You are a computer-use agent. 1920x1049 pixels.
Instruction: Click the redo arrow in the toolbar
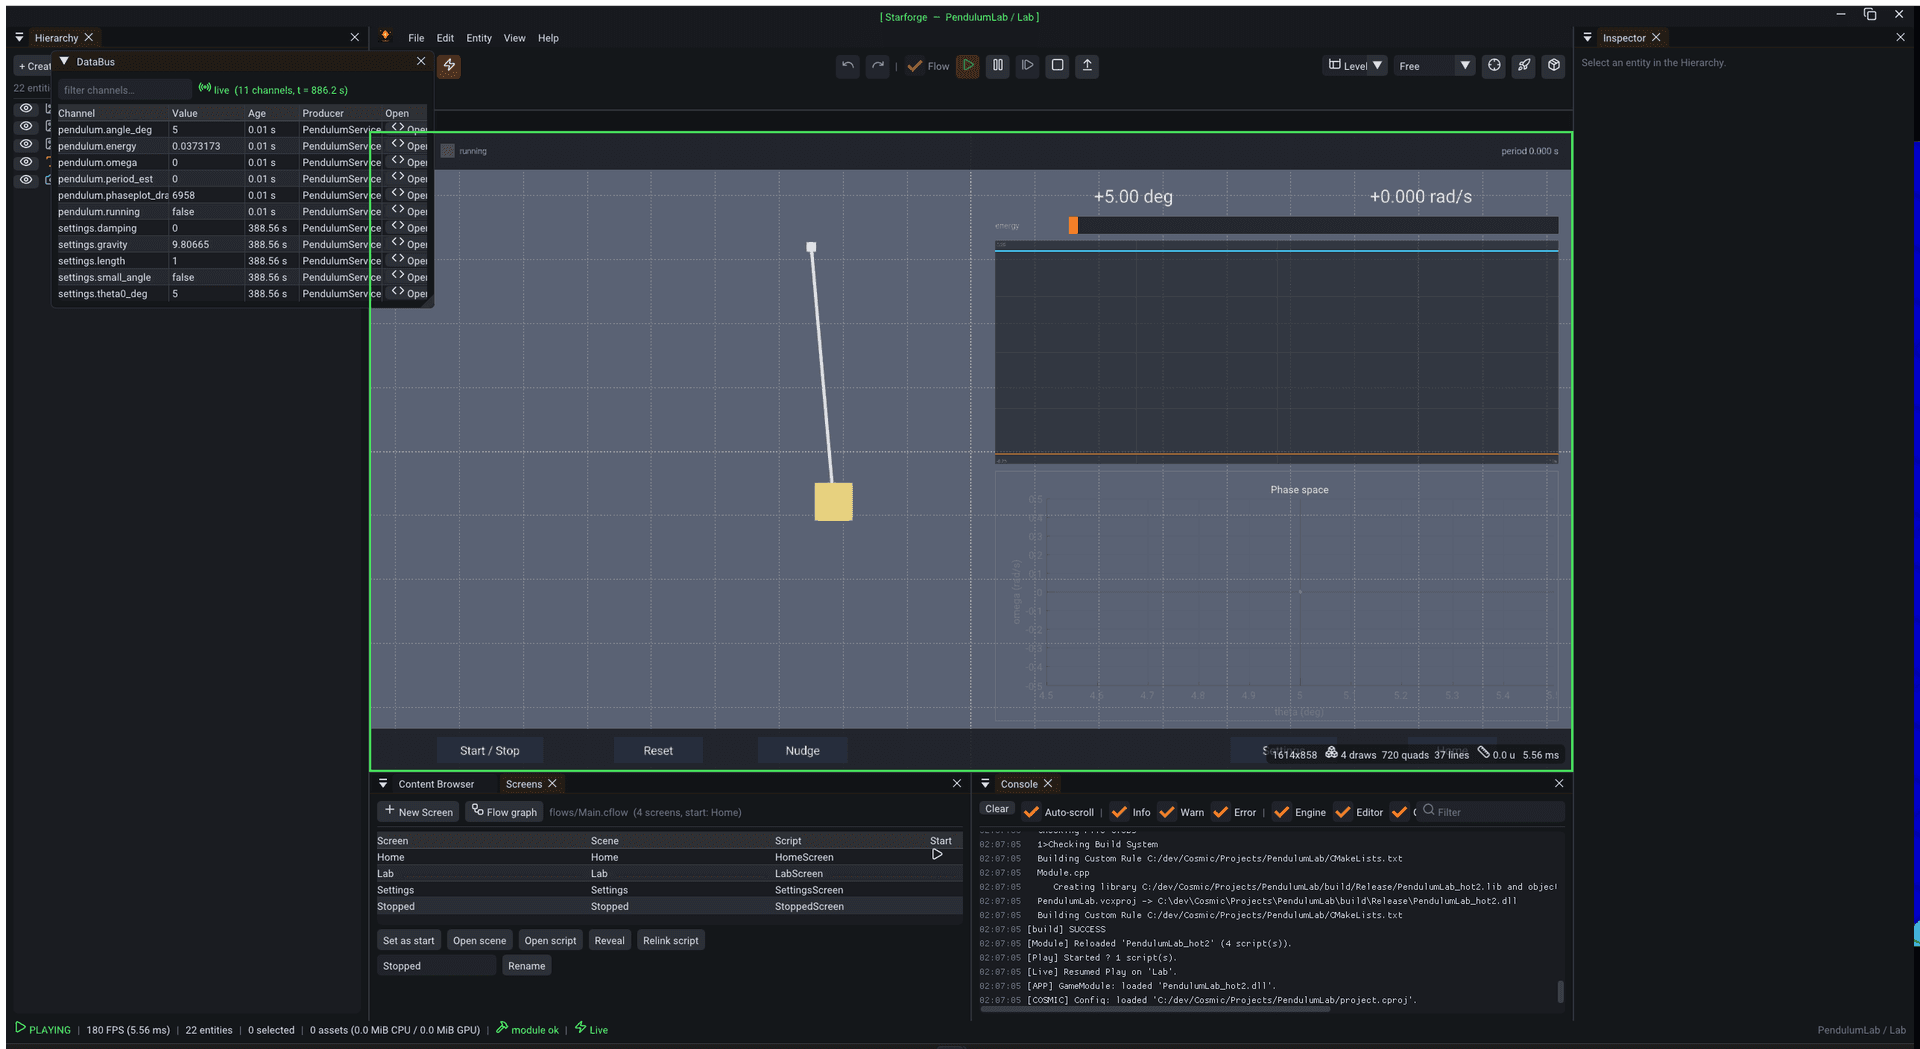[x=878, y=66]
